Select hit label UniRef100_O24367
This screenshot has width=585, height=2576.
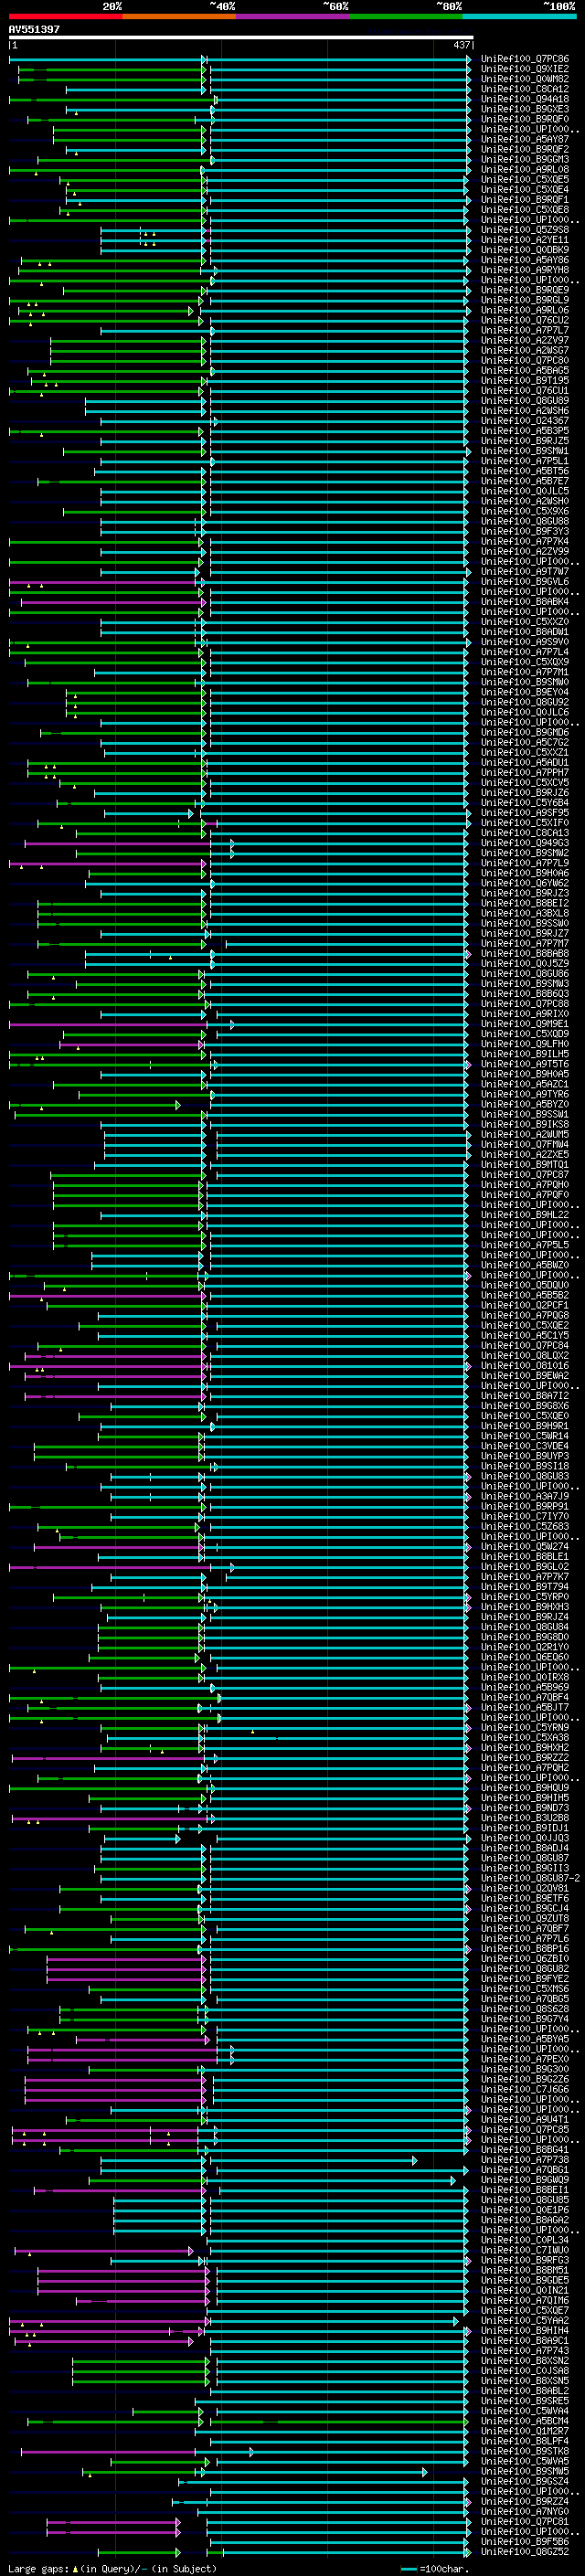pos(525,421)
